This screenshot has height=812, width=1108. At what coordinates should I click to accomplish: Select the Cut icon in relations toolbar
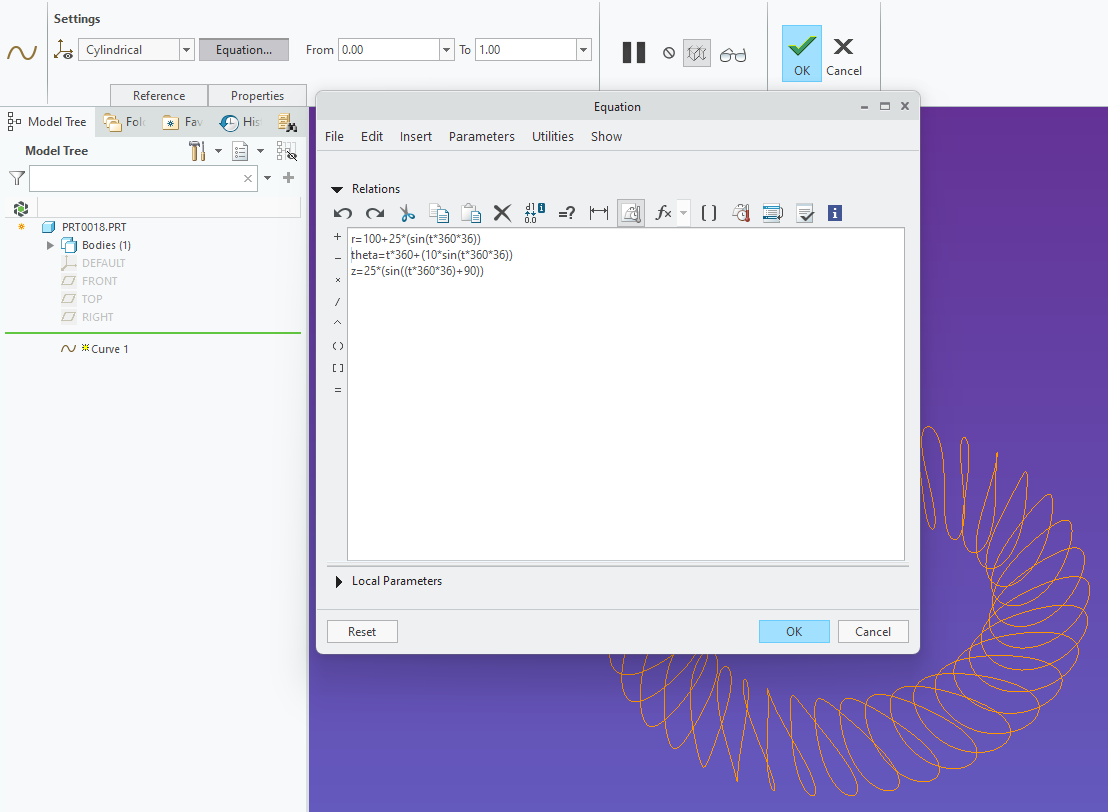coord(407,212)
